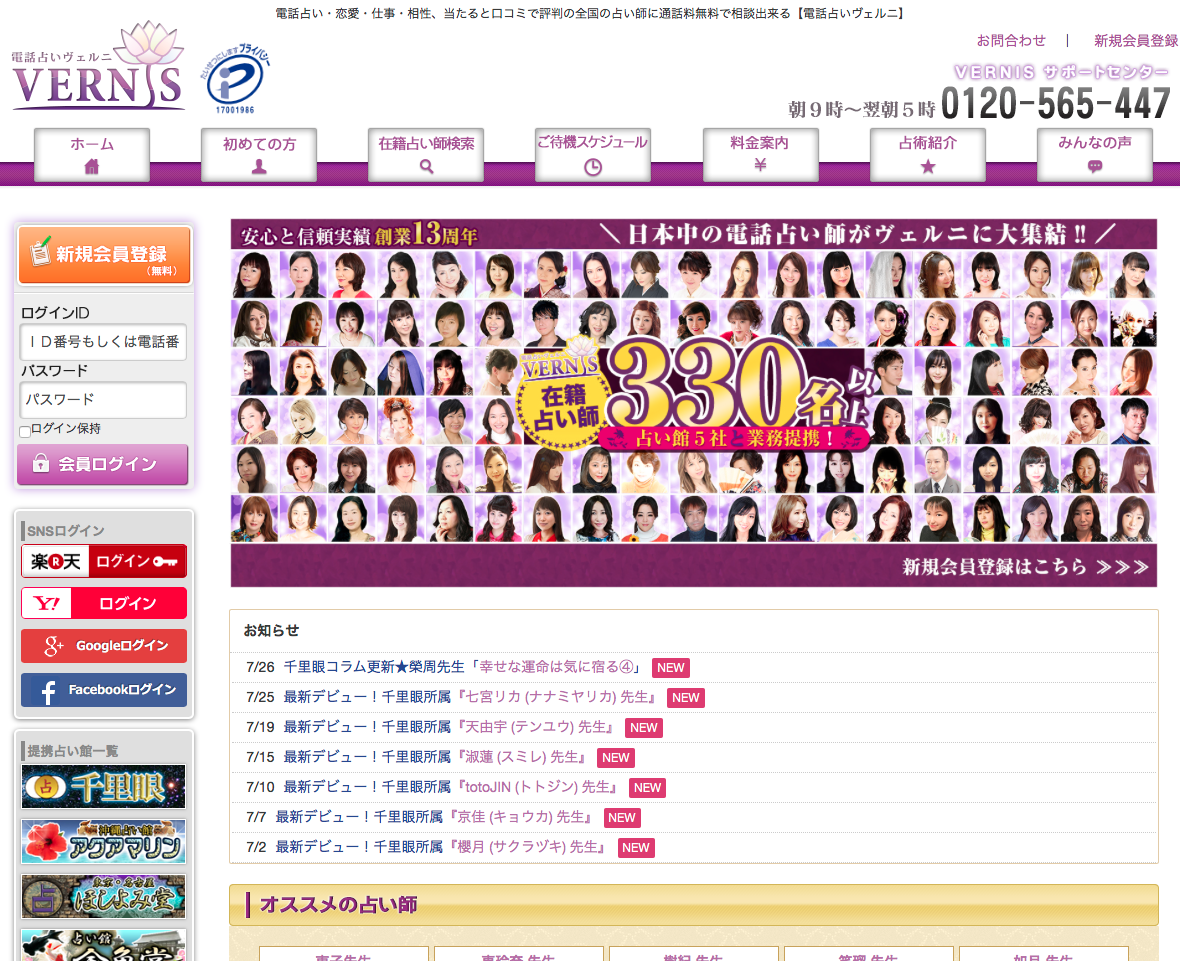The image size is (1180, 961).
Task: Open the ご待機スケジュール navigation tab
Action: pos(593,154)
